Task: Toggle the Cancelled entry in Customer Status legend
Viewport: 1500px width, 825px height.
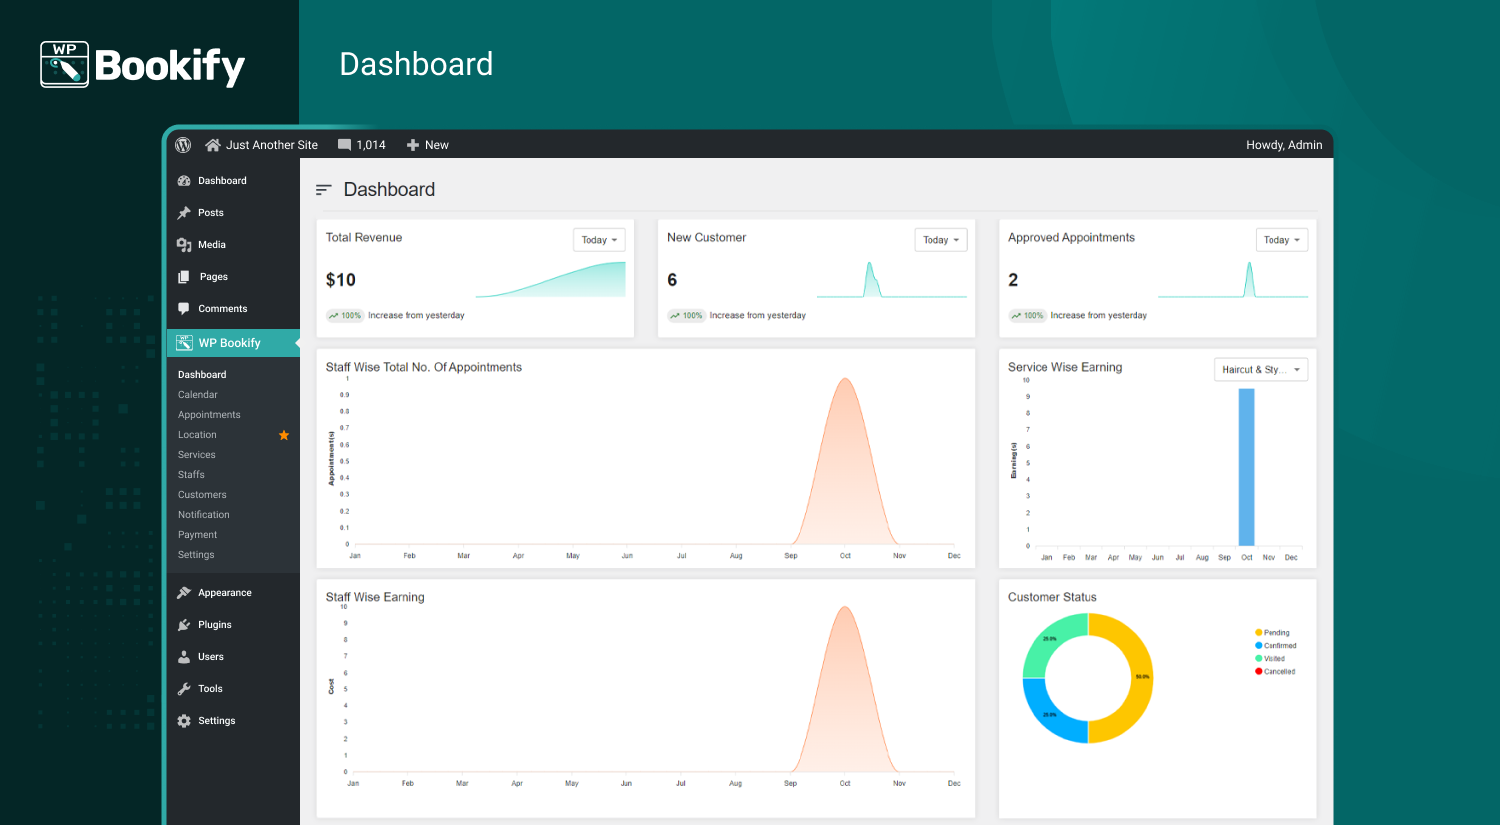Action: (x=1275, y=671)
